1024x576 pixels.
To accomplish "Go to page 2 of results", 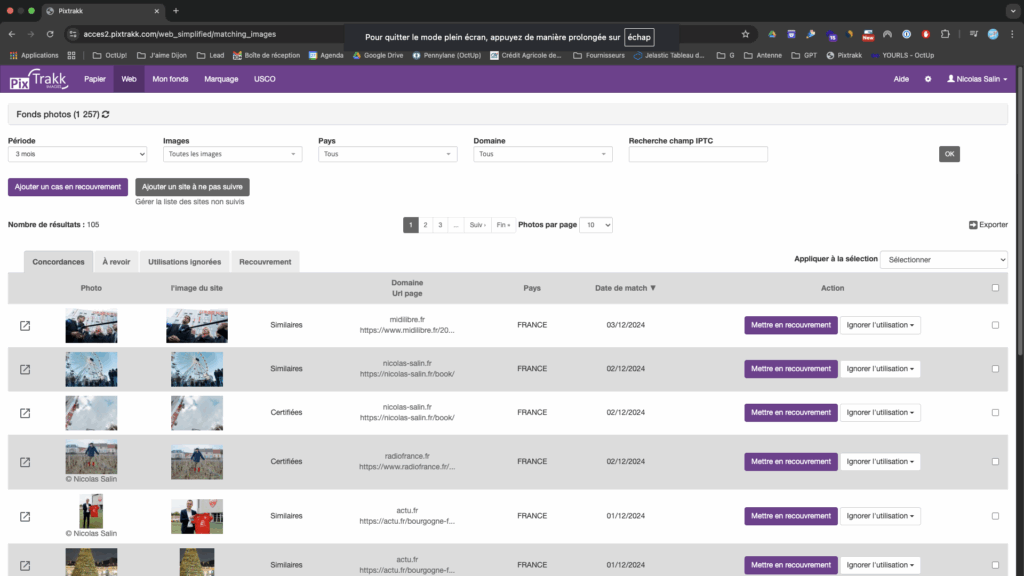I will (x=425, y=225).
